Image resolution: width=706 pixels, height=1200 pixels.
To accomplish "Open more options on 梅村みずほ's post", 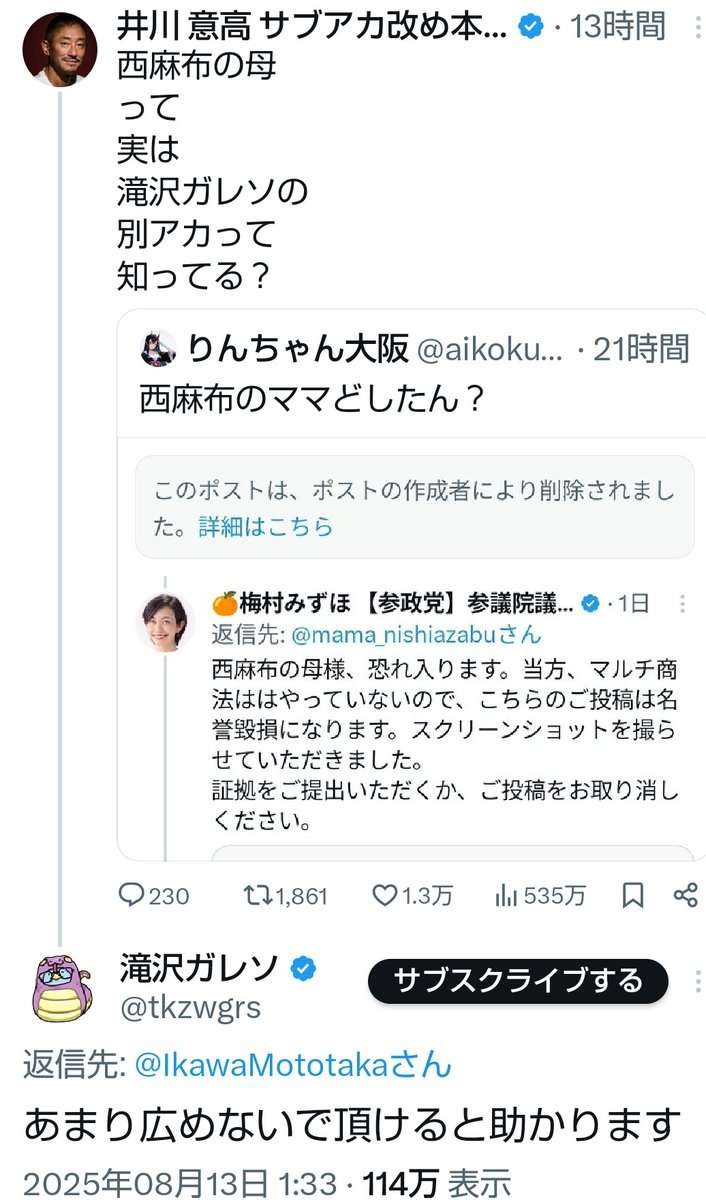I will pos(682,603).
